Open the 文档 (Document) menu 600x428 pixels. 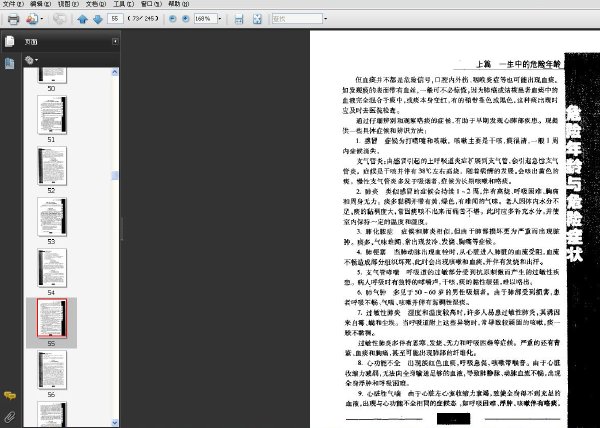click(96, 4)
